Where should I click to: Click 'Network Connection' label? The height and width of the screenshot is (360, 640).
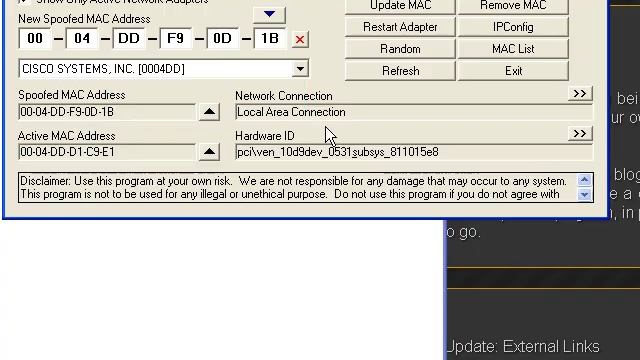pos(284,96)
